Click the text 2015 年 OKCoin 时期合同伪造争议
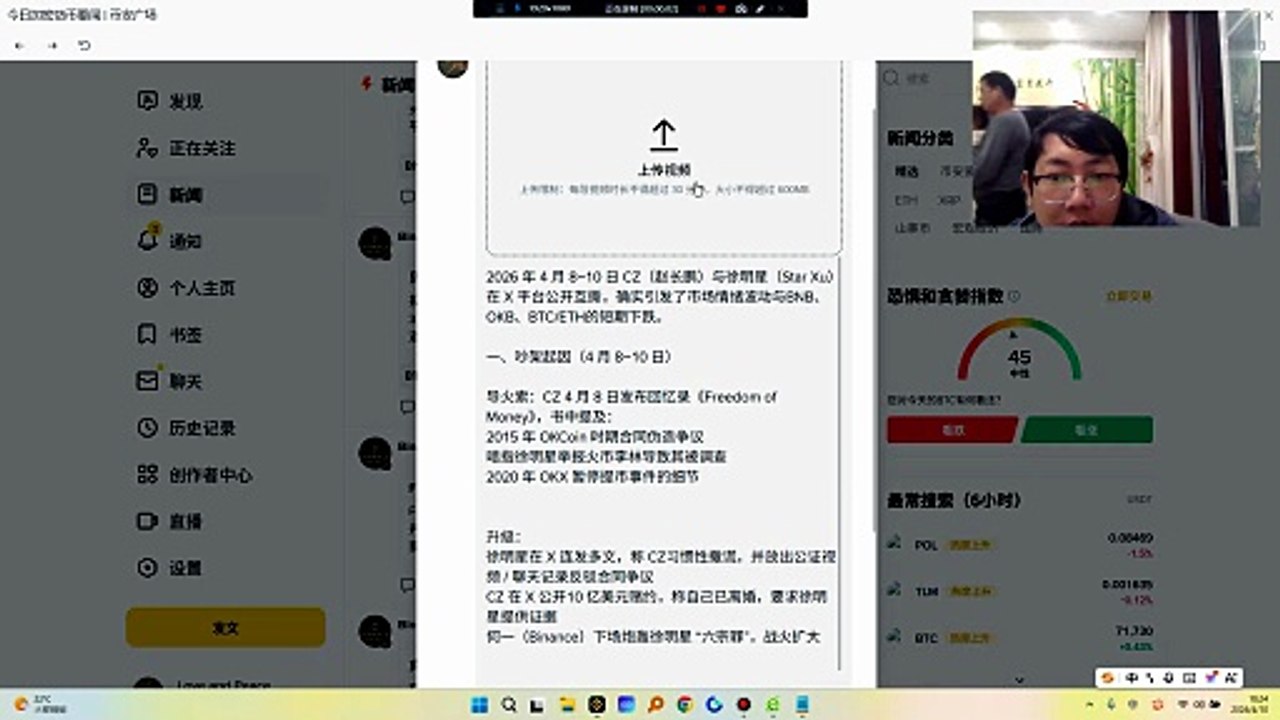The width and height of the screenshot is (1280, 720). point(595,437)
